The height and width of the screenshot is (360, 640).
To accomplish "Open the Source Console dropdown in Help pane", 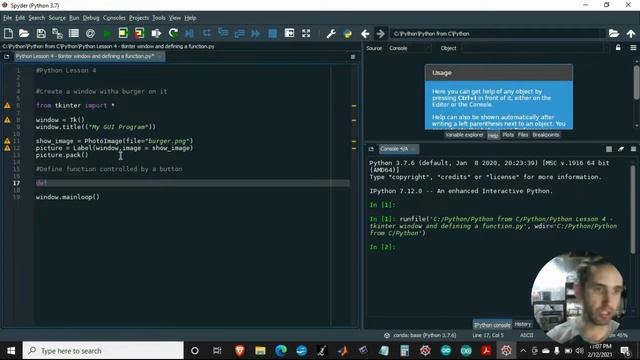I will point(409,48).
